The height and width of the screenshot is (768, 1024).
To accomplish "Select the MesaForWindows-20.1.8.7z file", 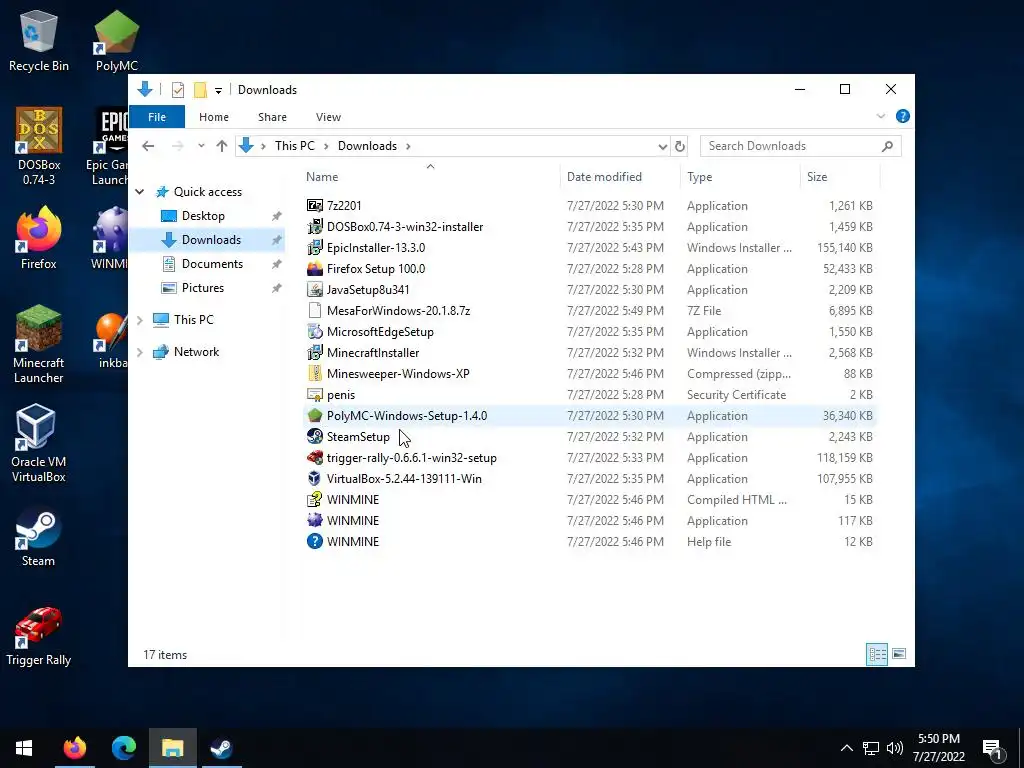I will pyautogui.click(x=398, y=311).
